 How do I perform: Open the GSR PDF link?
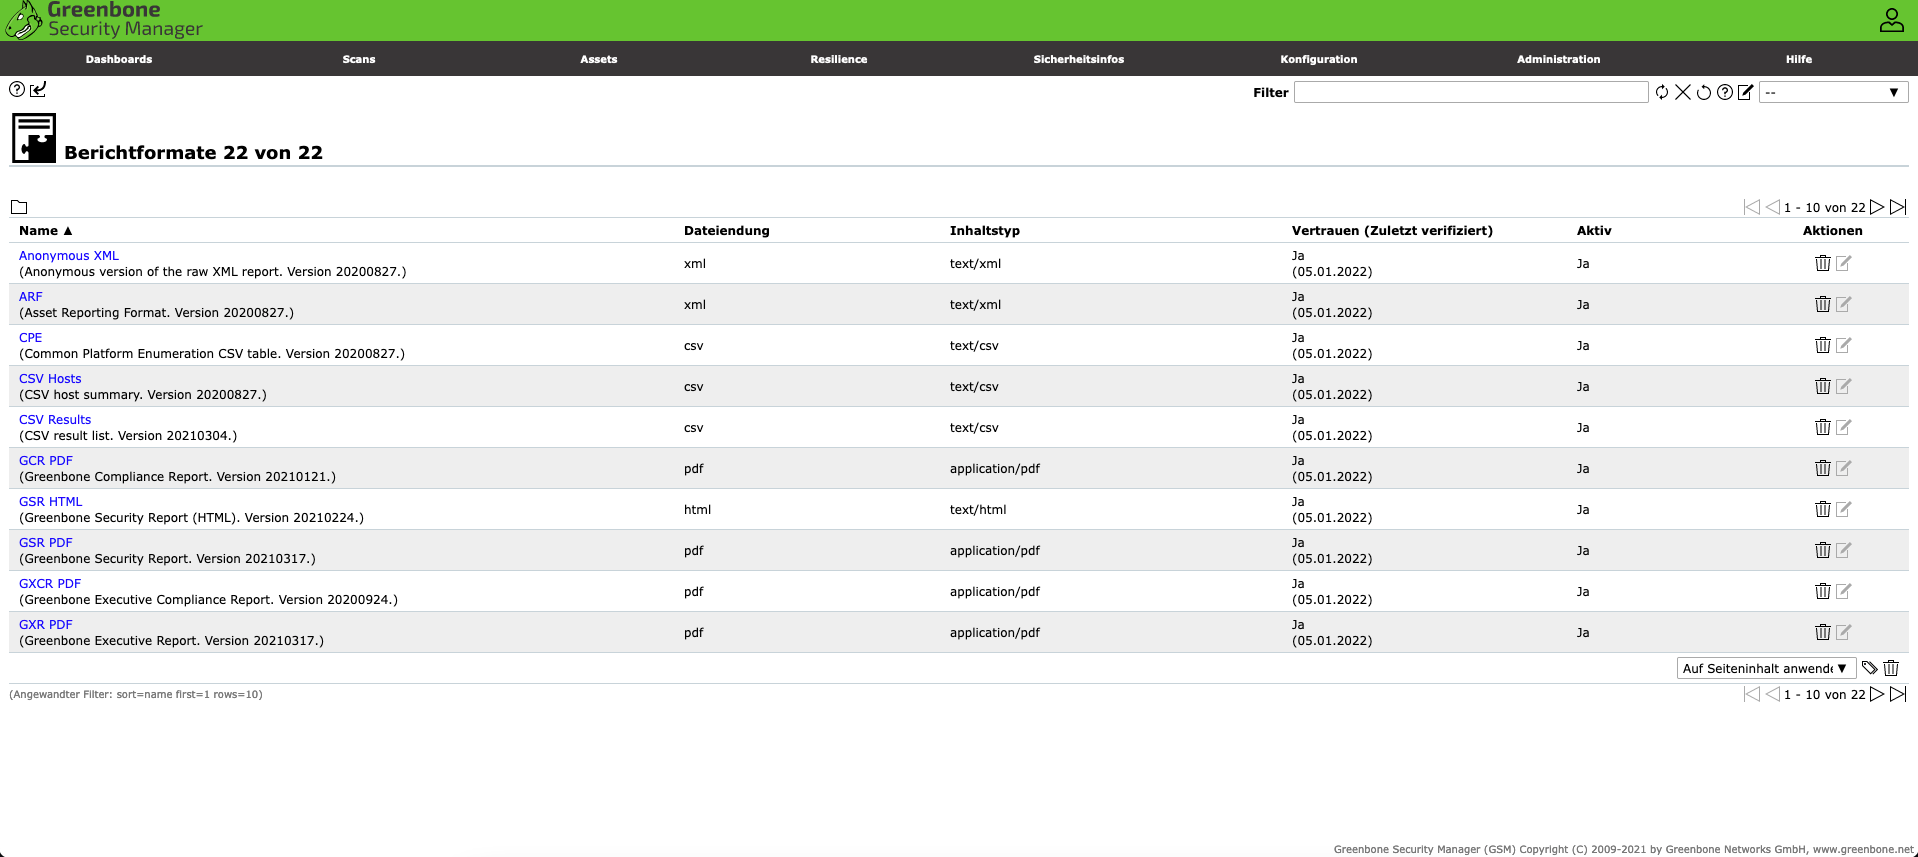[x=46, y=543]
